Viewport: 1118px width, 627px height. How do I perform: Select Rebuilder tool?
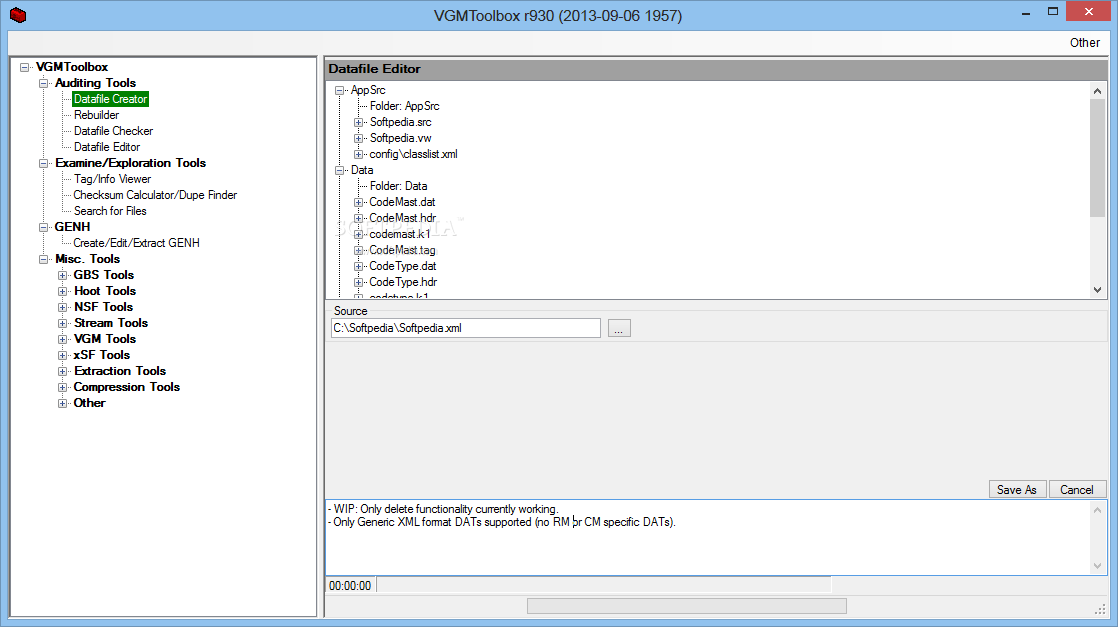(96, 115)
